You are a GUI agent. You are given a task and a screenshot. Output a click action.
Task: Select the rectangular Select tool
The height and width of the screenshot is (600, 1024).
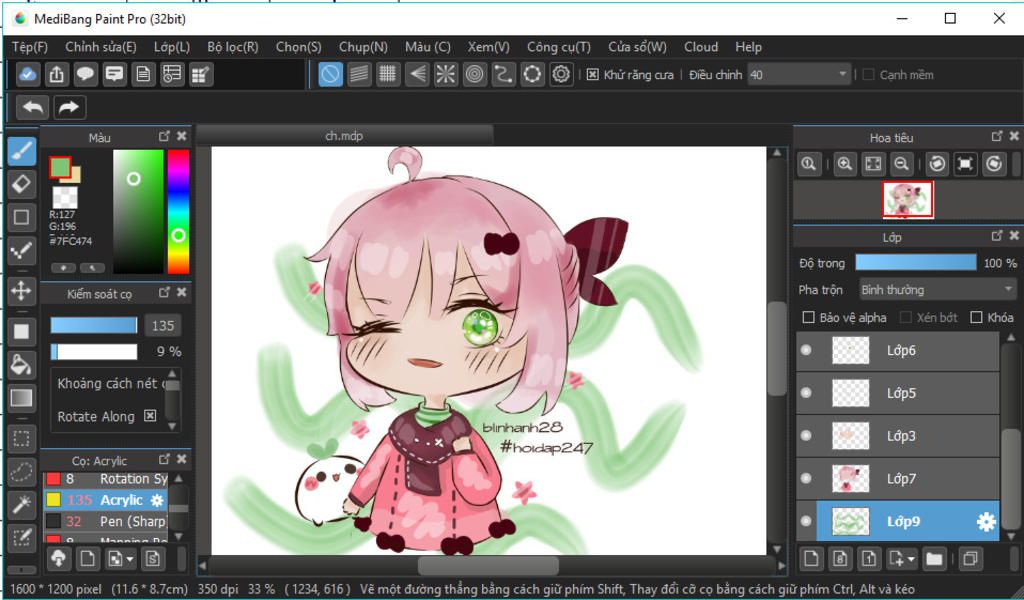pyautogui.click(x=22, y=438)
